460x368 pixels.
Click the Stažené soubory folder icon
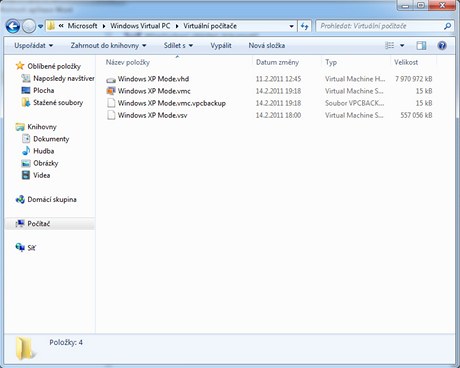(26, 102)
